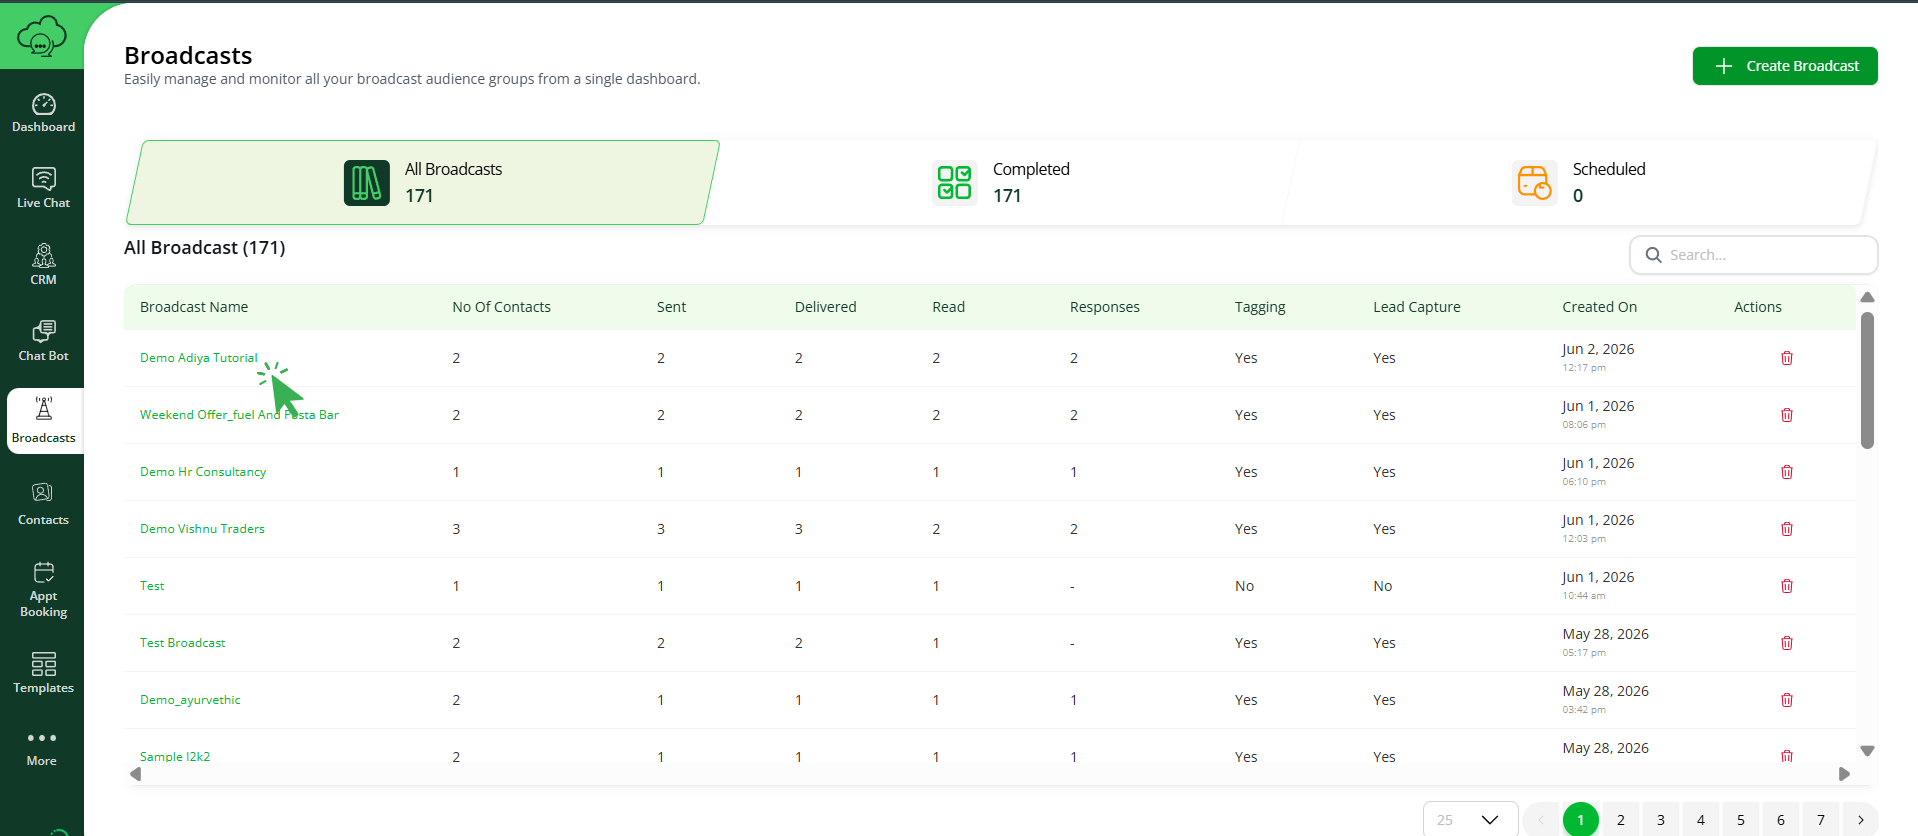This screenshot has height=836, width=1918.
Task: Open Appt Booking in the sidebar
Action: coord(43,590)
